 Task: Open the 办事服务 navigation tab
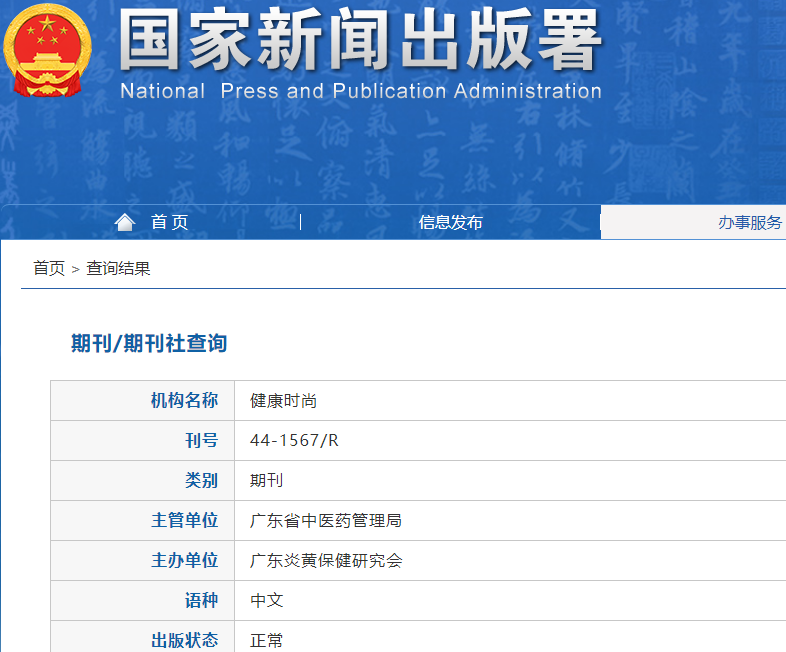[750, 222]
